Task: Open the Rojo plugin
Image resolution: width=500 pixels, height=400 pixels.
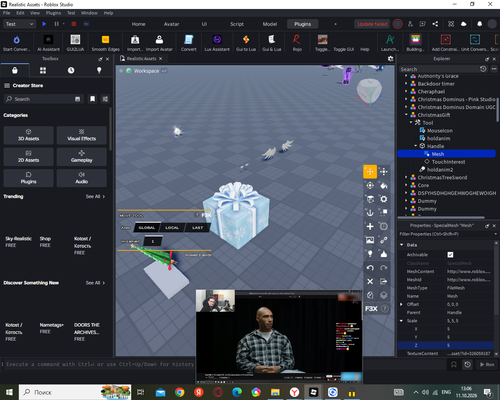Action: coord(297,43)
